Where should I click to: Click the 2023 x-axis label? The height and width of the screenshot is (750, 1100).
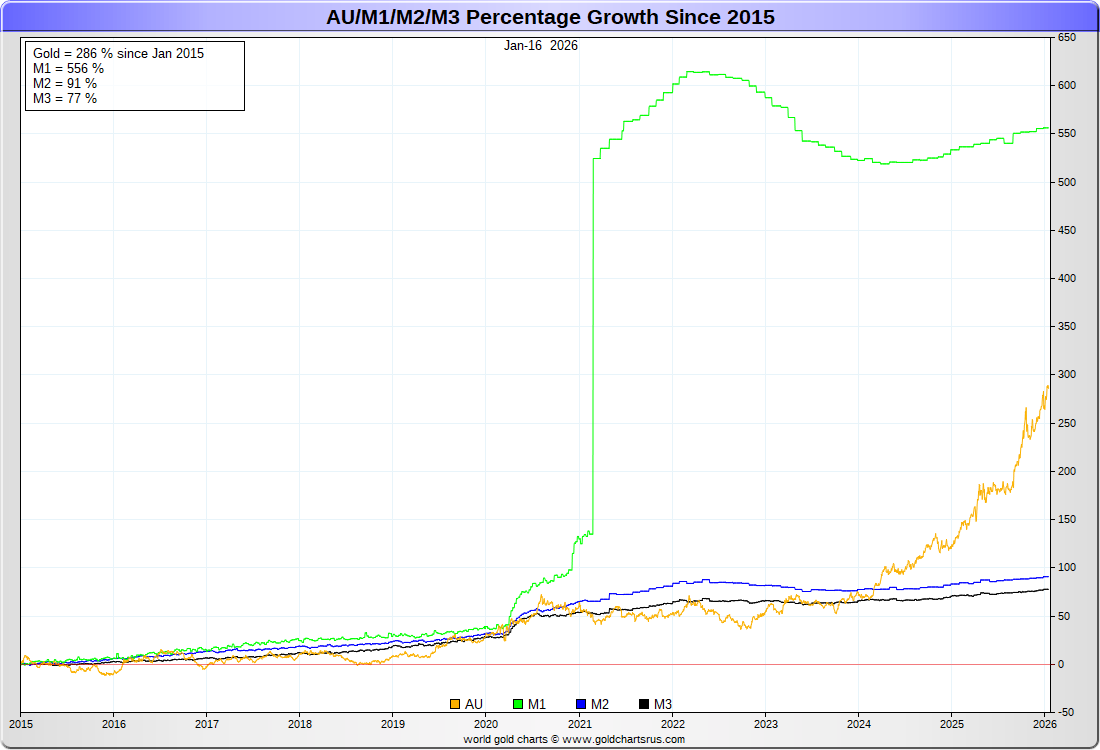[765, 724]
